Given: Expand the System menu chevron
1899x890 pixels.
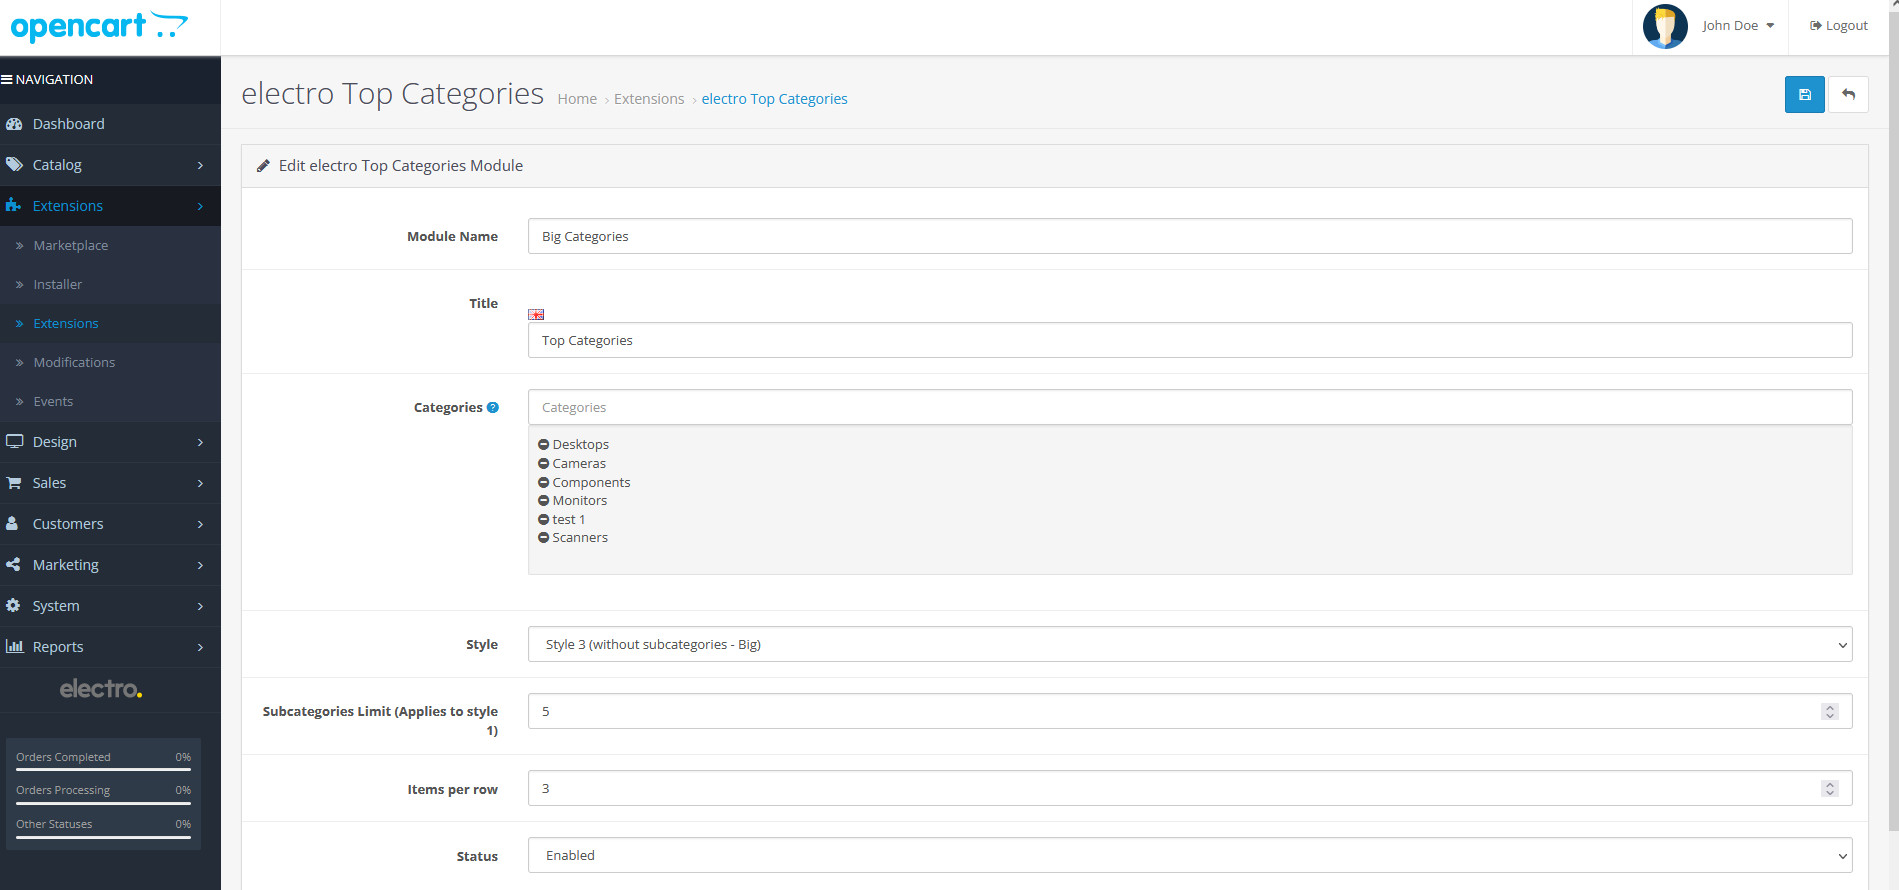Looking at the screenshot, I should (200, 606).
